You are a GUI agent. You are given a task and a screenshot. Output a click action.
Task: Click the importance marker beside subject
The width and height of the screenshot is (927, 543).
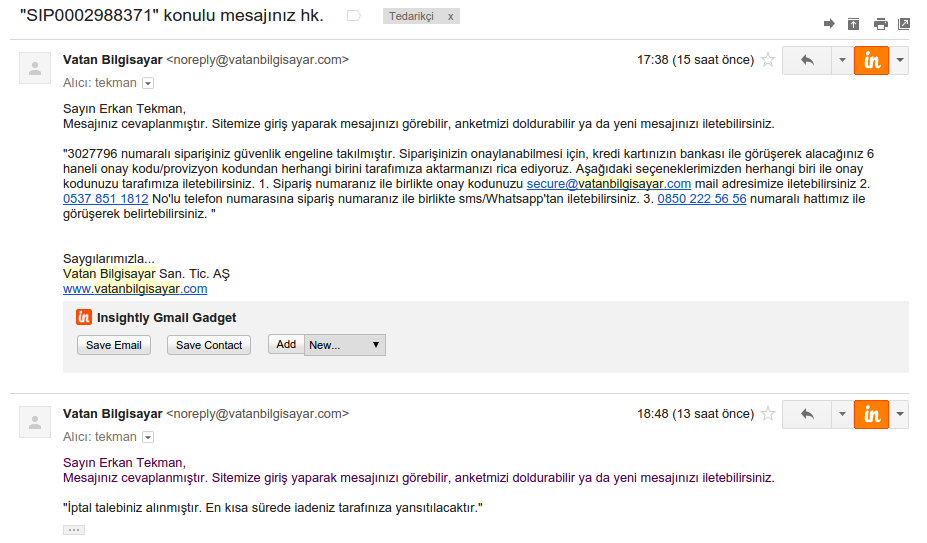tap(353, 16)
